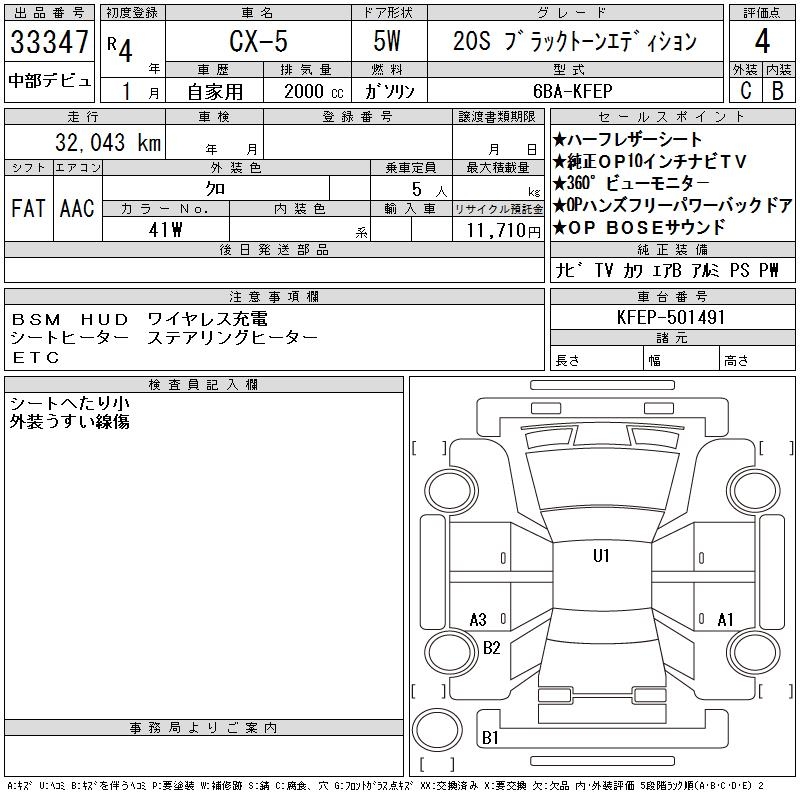
Task: Select the FAT shift value
Action: pos(28,209)
